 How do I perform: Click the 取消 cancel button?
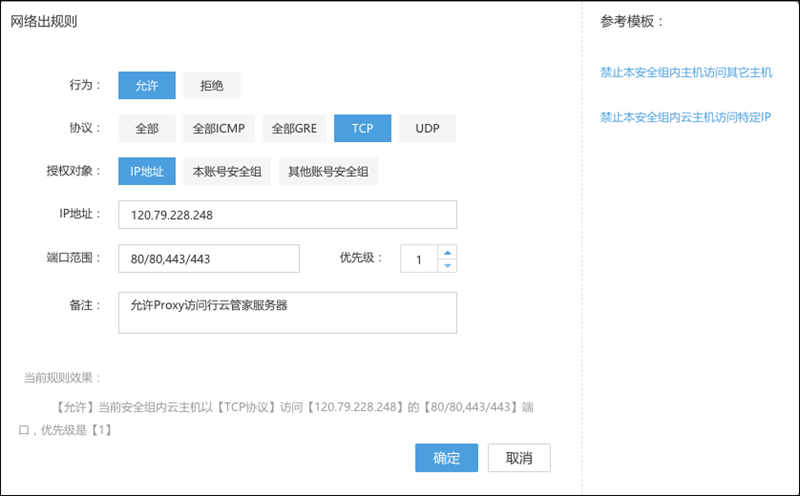[519, 458]
